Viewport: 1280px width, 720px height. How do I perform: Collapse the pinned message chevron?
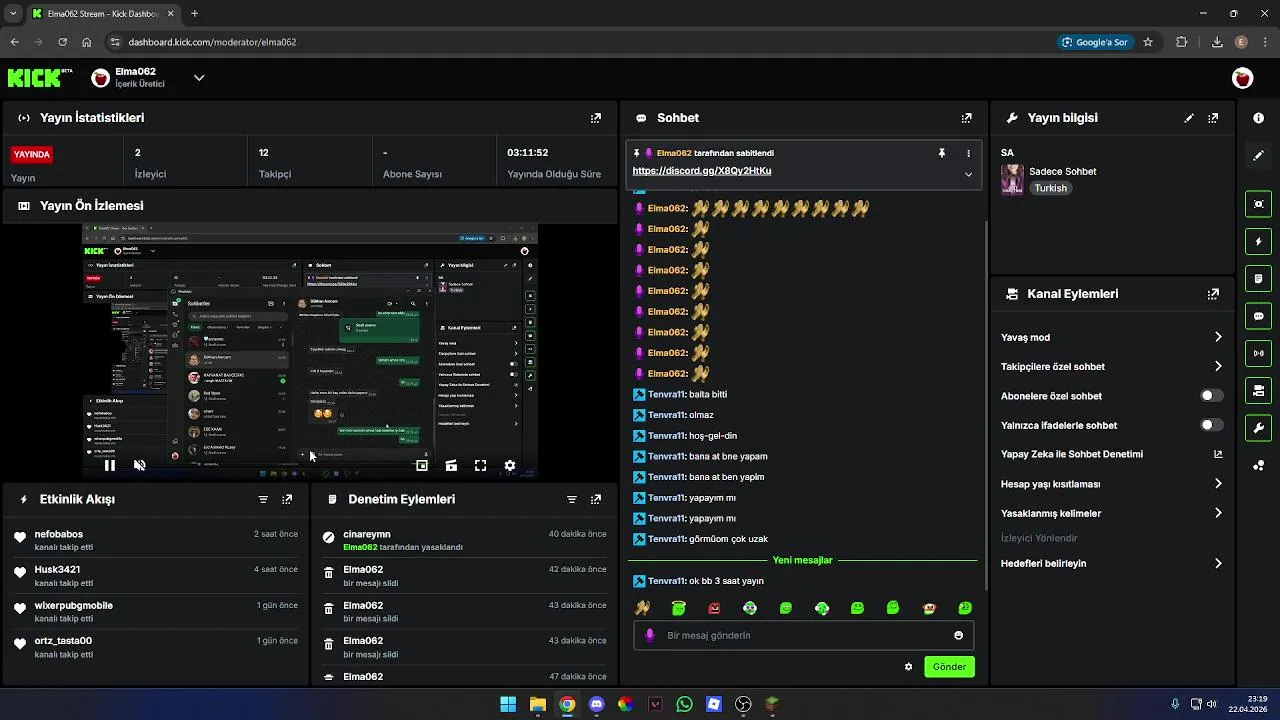[x=968, y=174]
